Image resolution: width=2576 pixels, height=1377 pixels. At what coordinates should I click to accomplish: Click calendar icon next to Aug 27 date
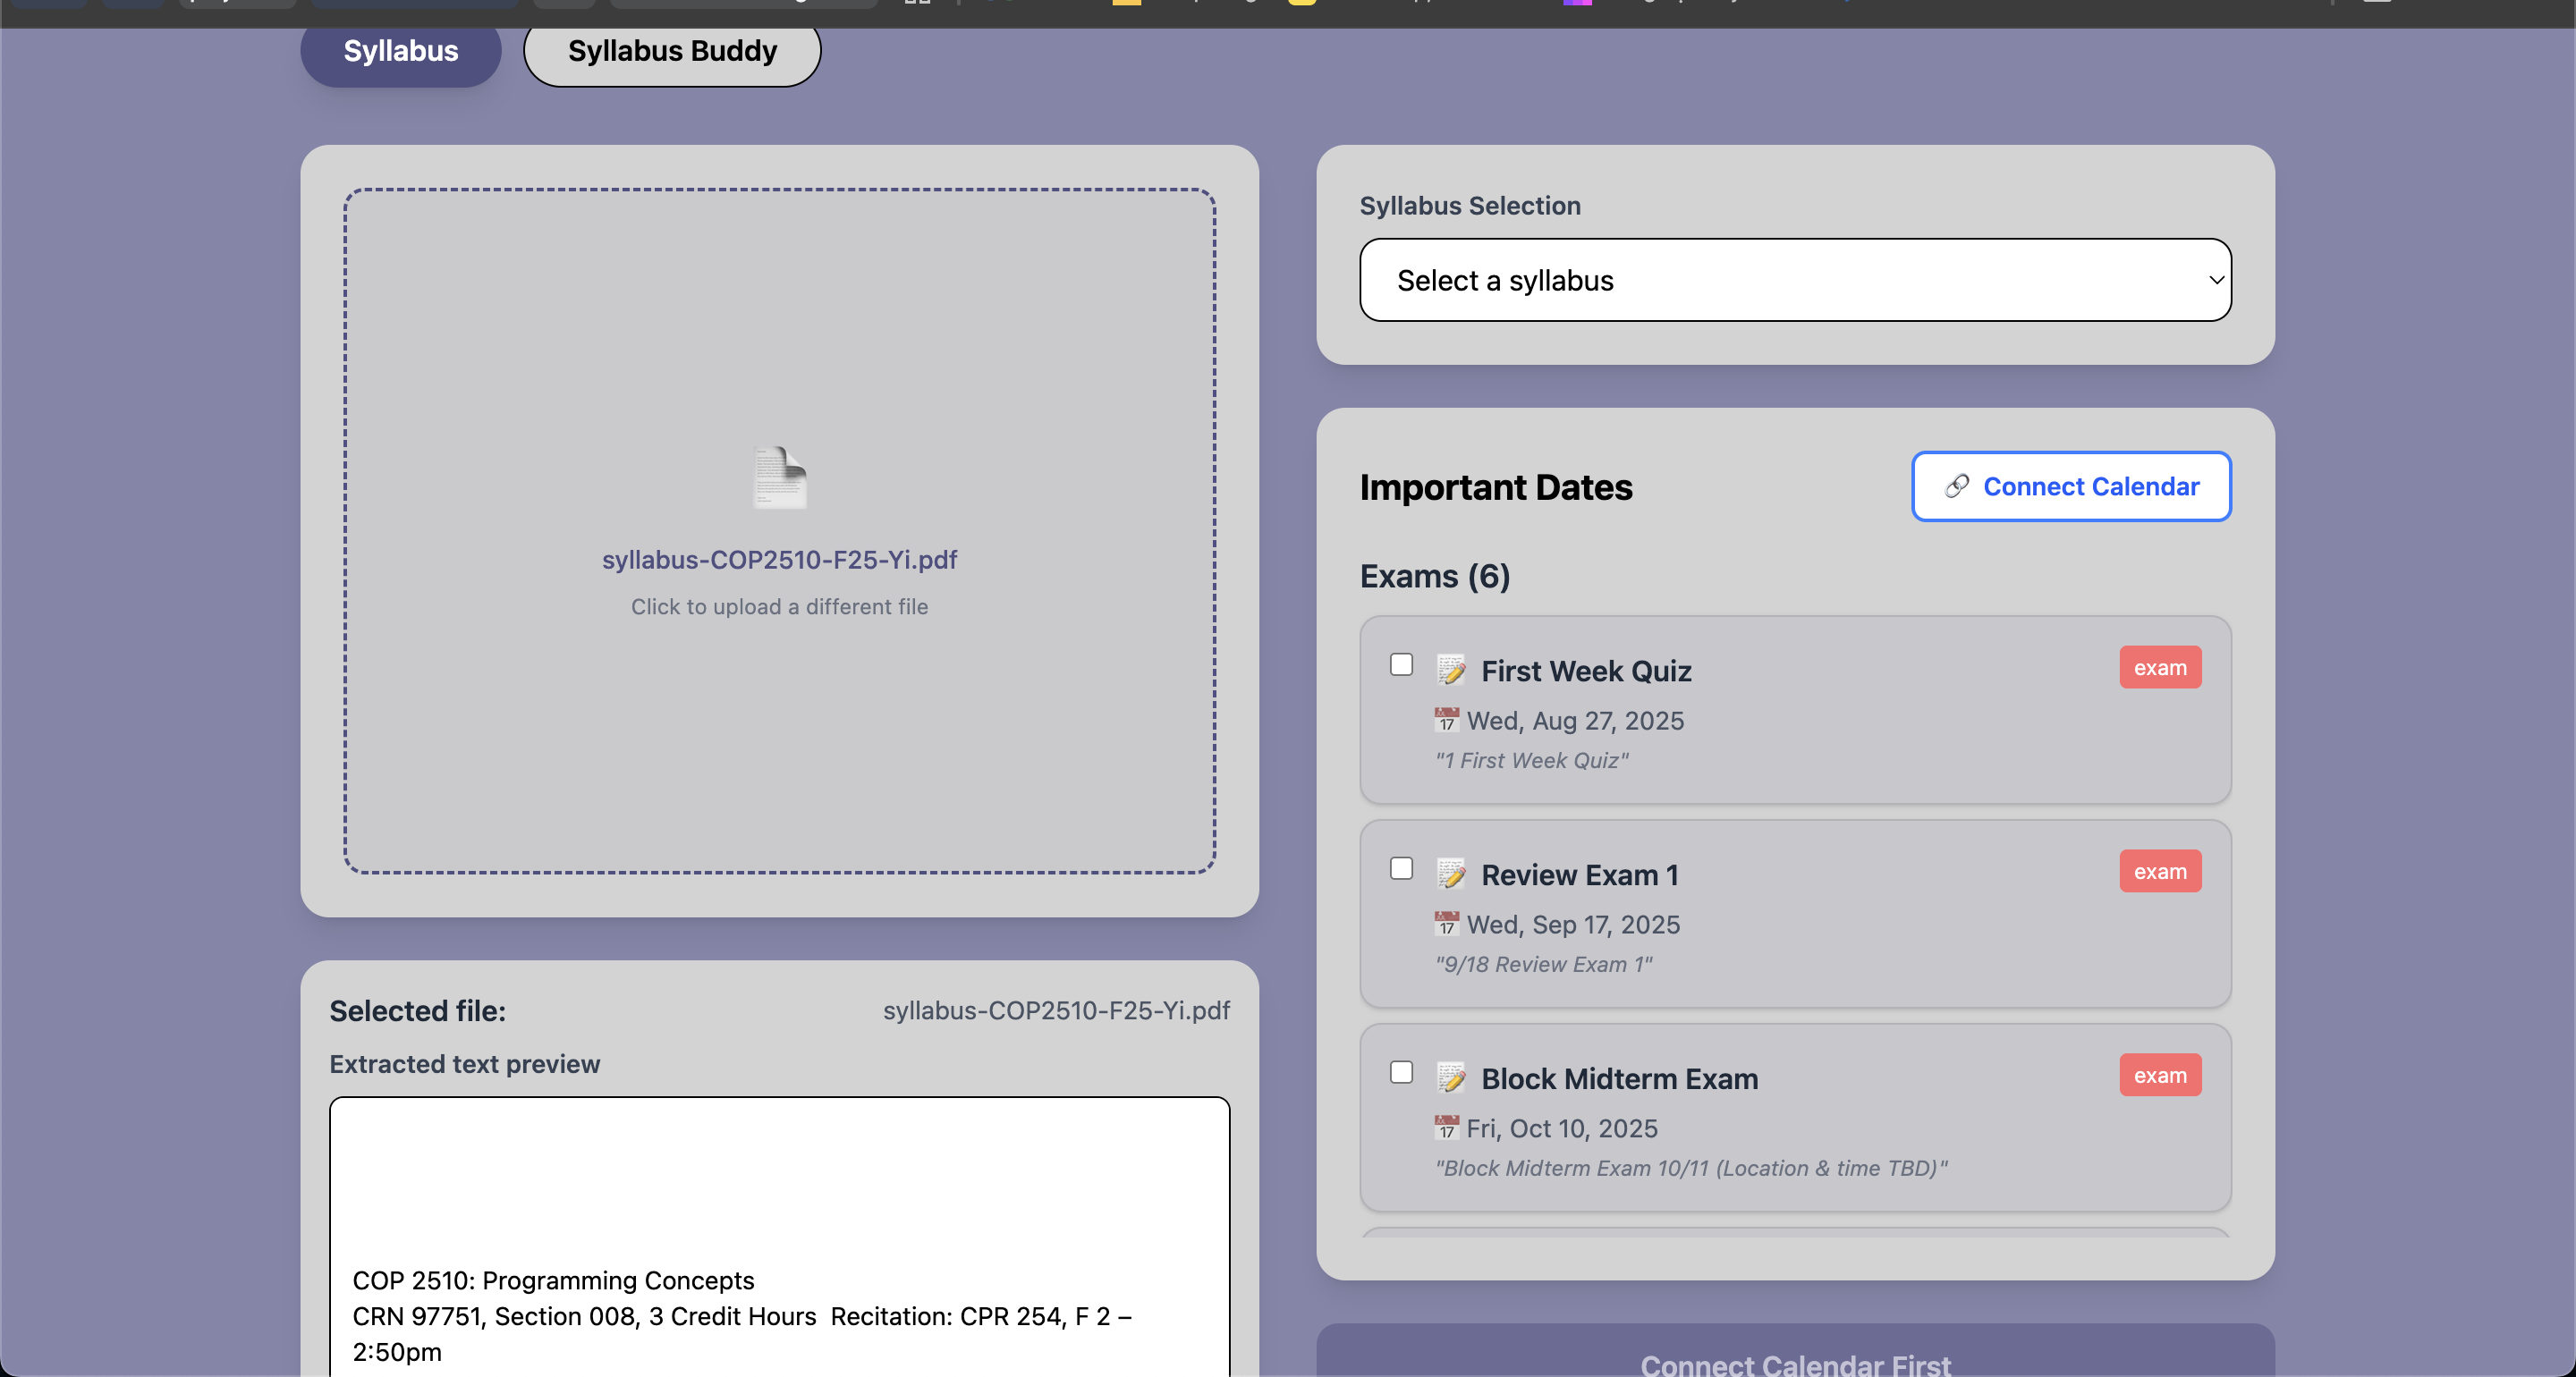pyautogui.click(x=1446, y=720)
